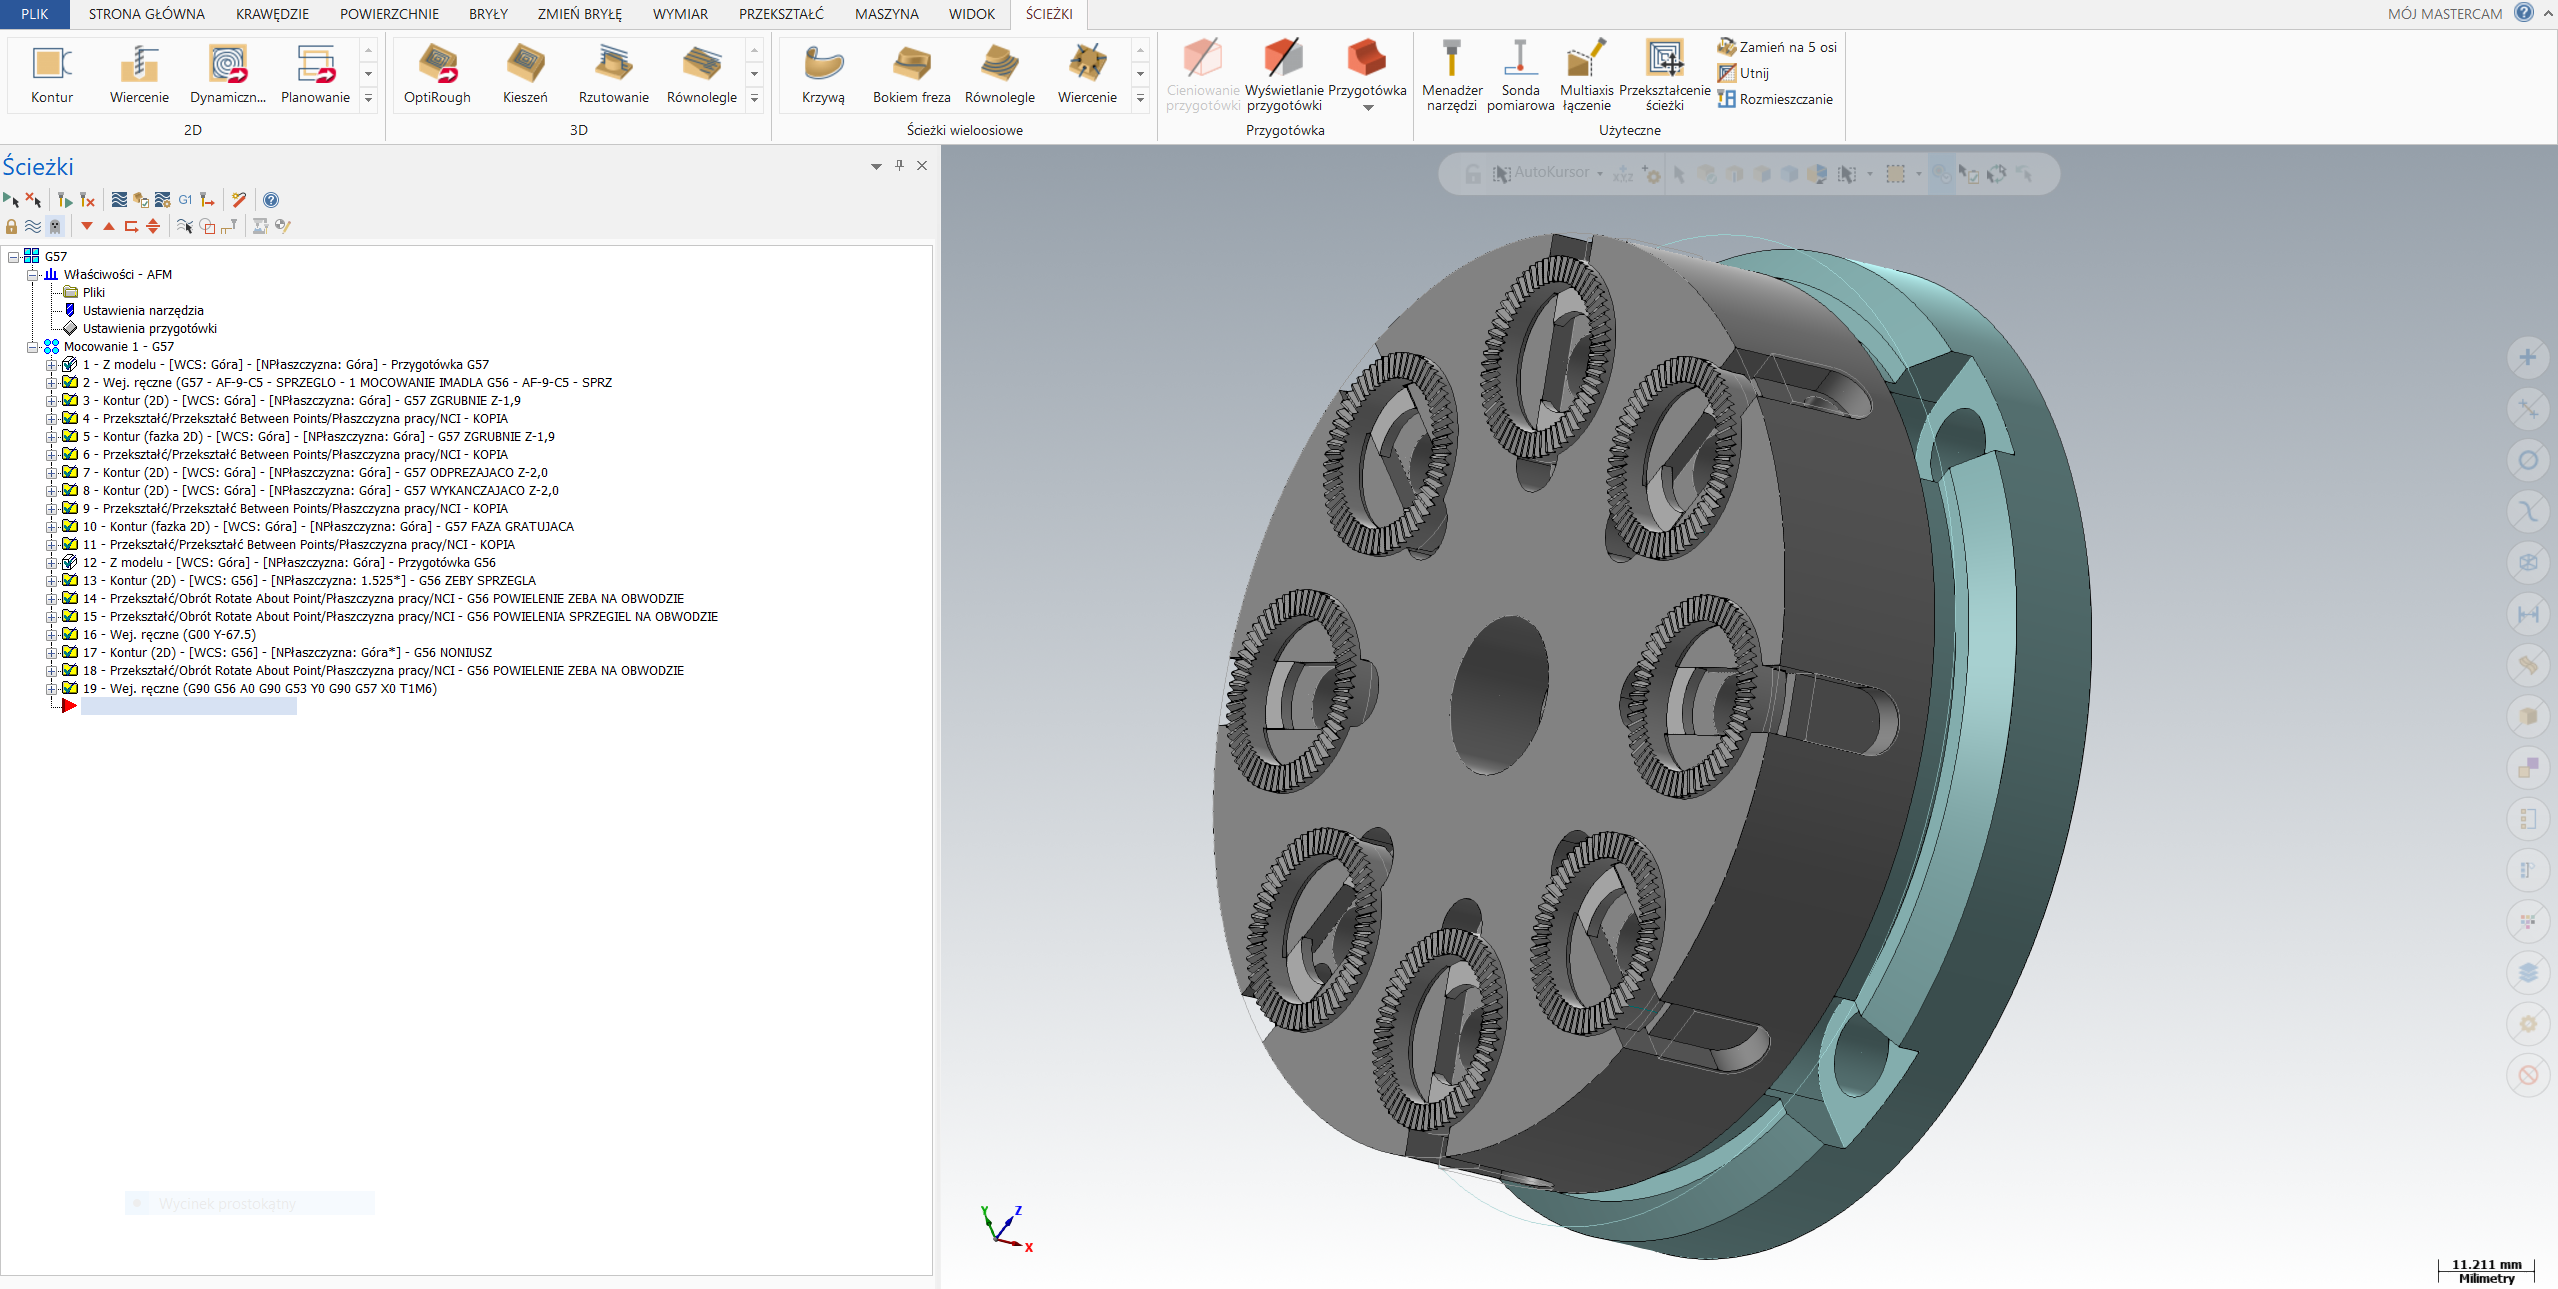This screenshot has width=2558, height=1289.
Task: Open the WIDOK ribbon tab
Action: [x=972, y=14]
